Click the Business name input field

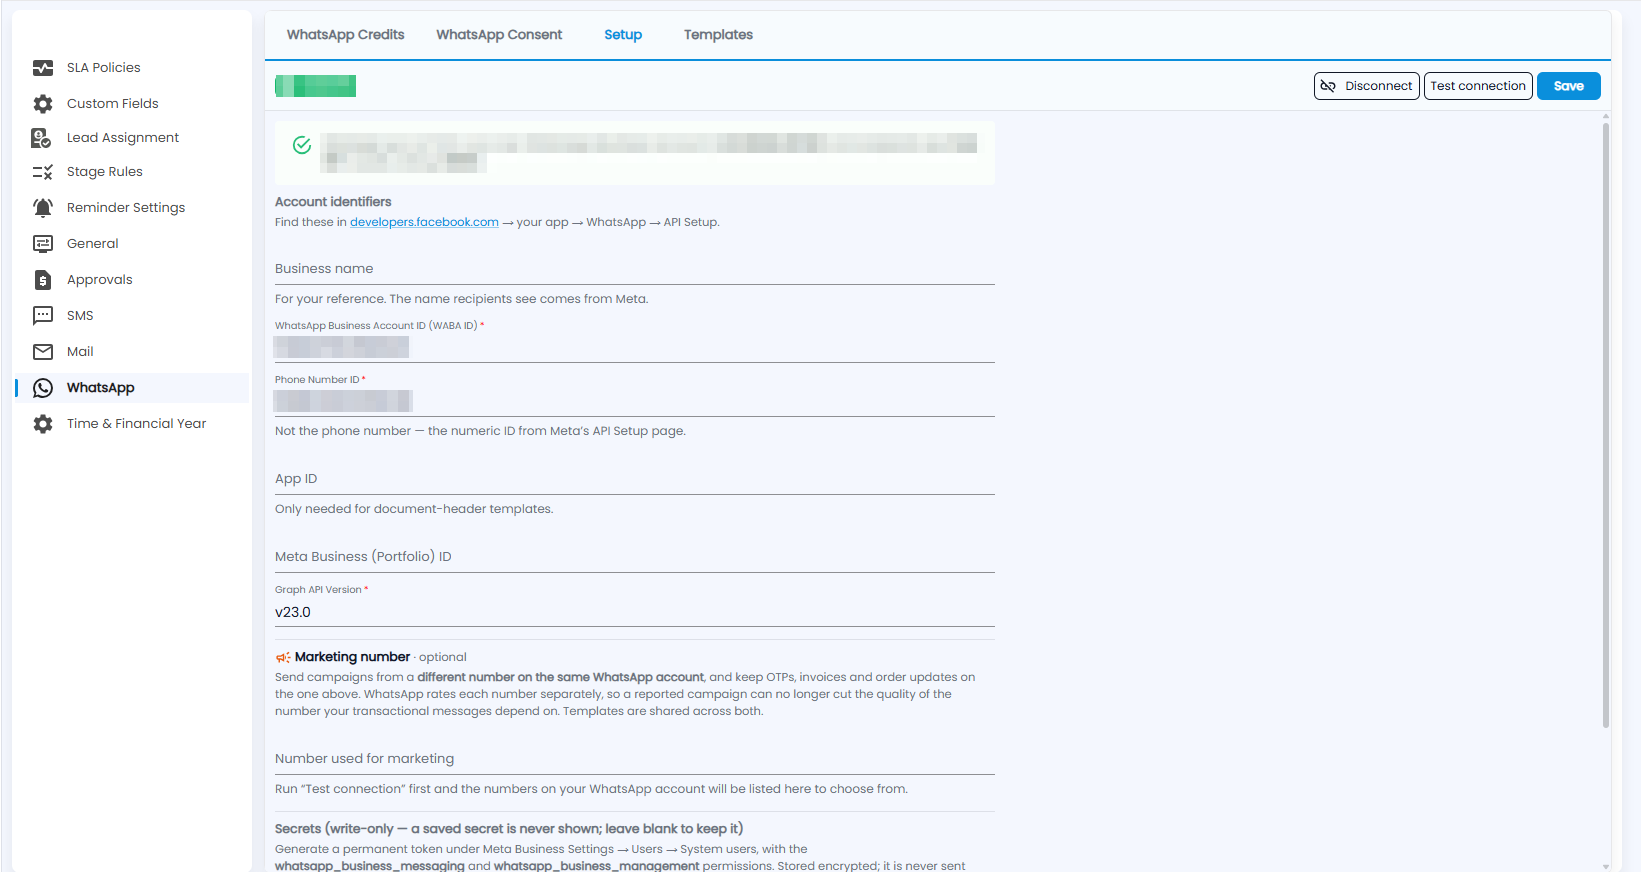(x=635, y=269)
